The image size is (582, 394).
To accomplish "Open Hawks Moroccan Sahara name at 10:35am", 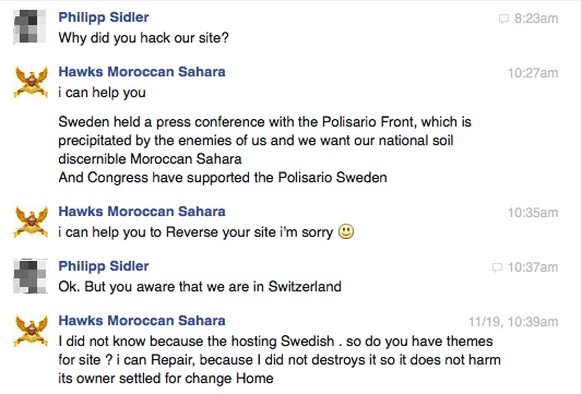I will (x=142, y=211).
